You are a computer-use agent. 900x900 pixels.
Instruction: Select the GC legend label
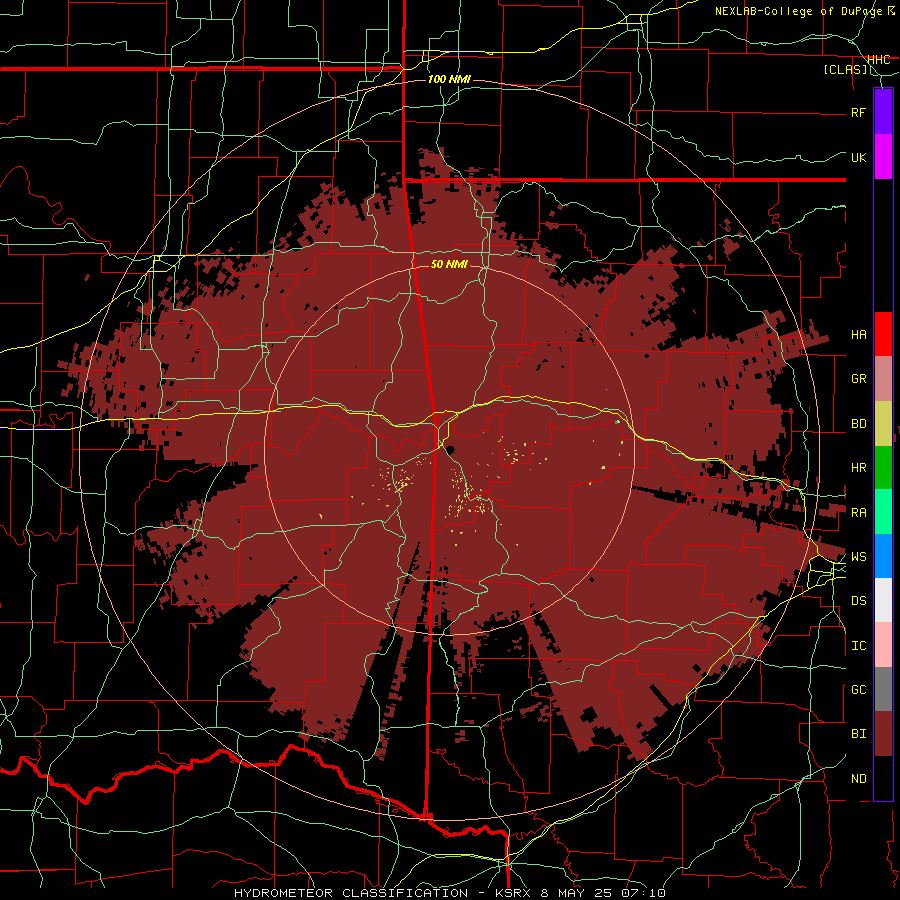(x=858, y=690)
